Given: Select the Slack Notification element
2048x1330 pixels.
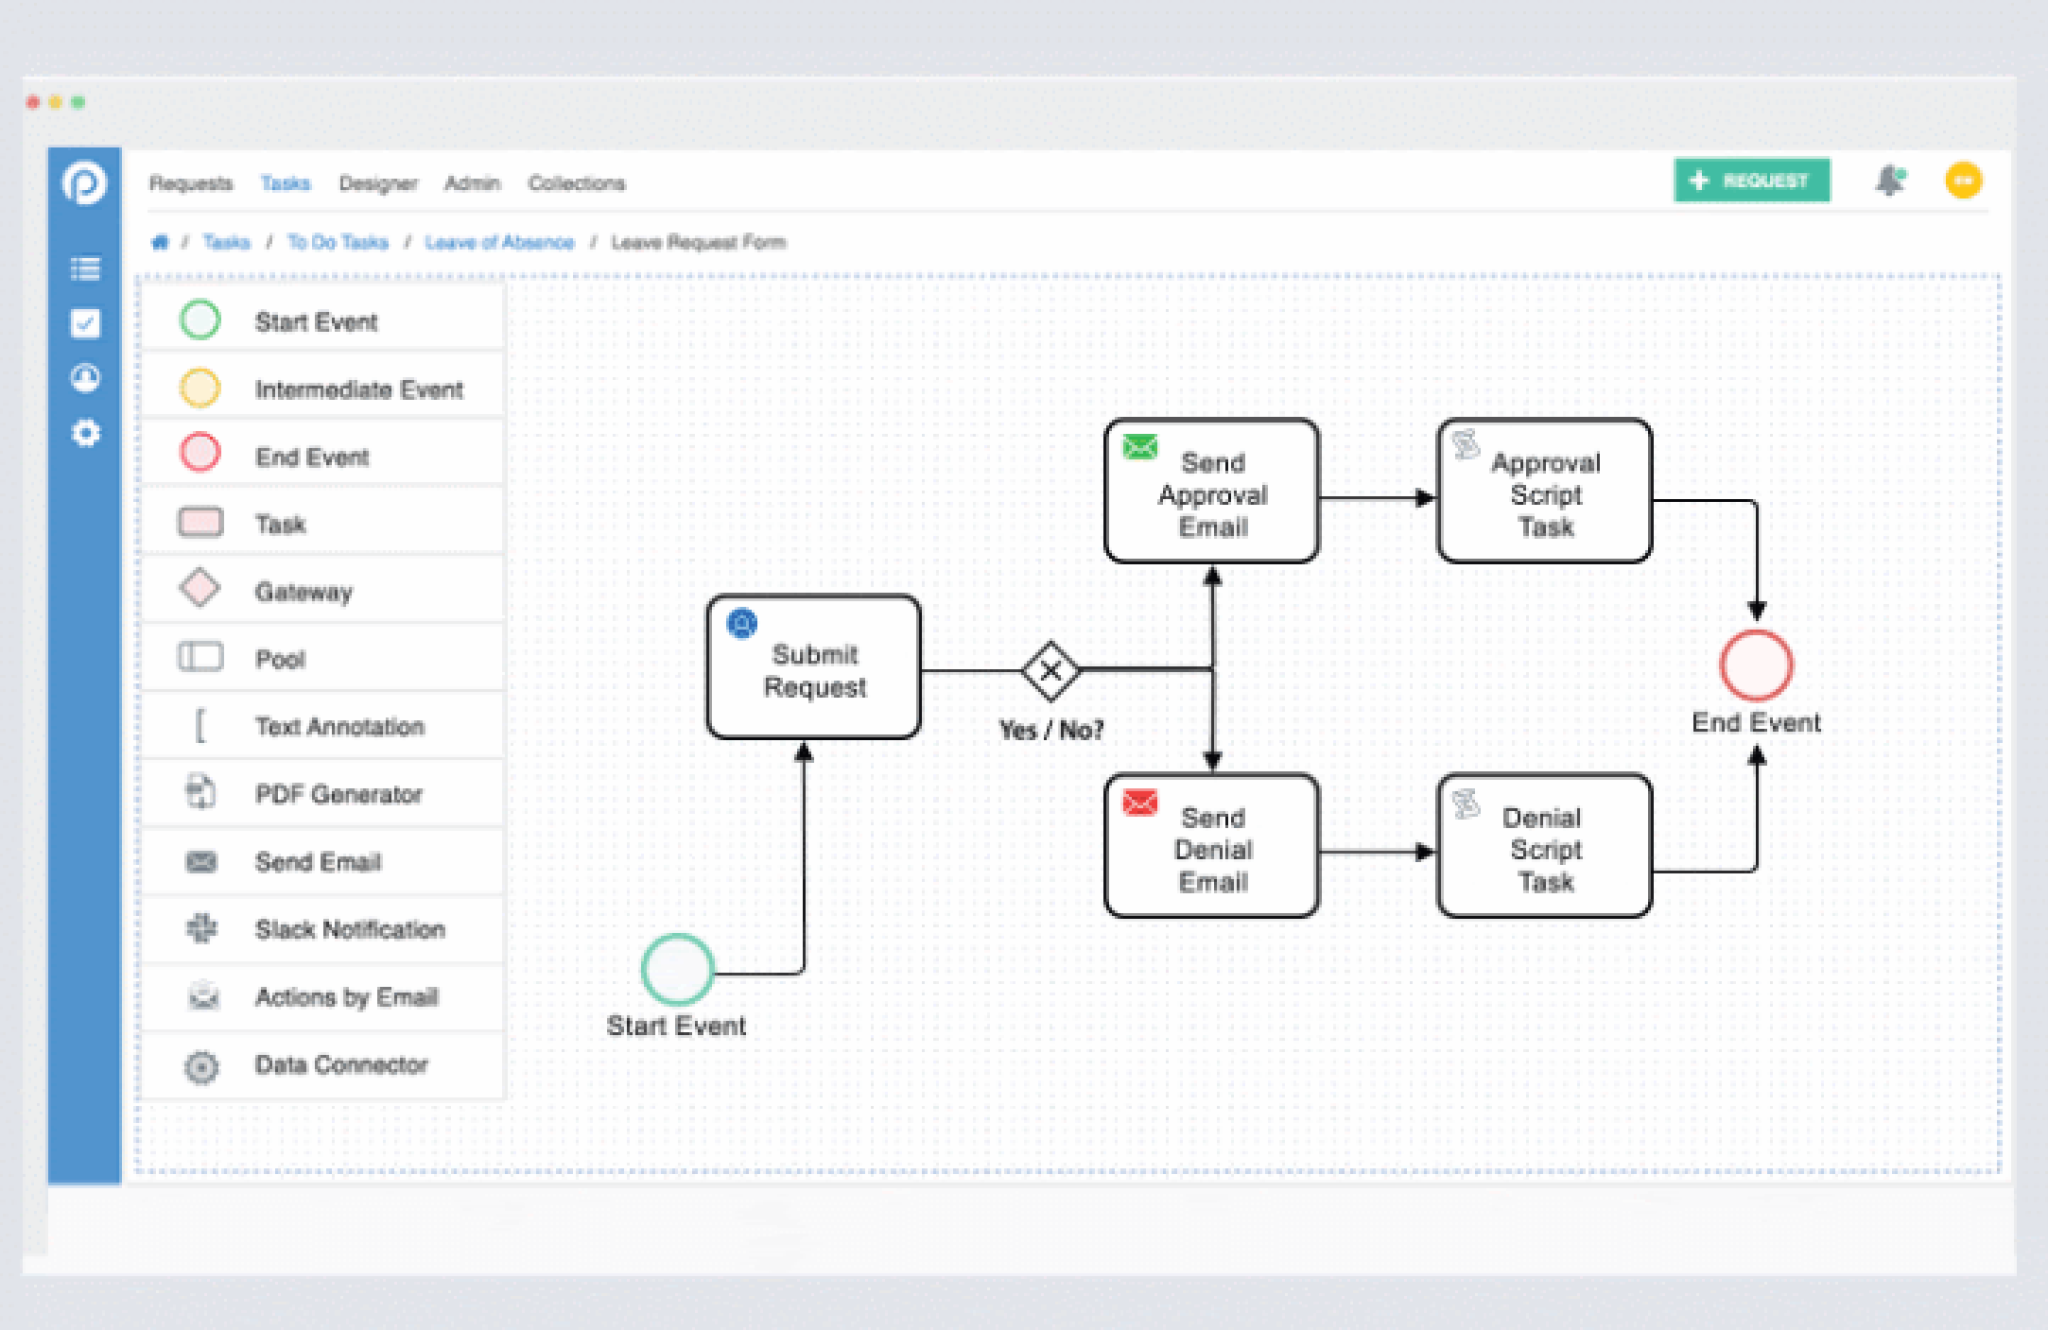Looking at the screenshot, I should tap(349, 929).
